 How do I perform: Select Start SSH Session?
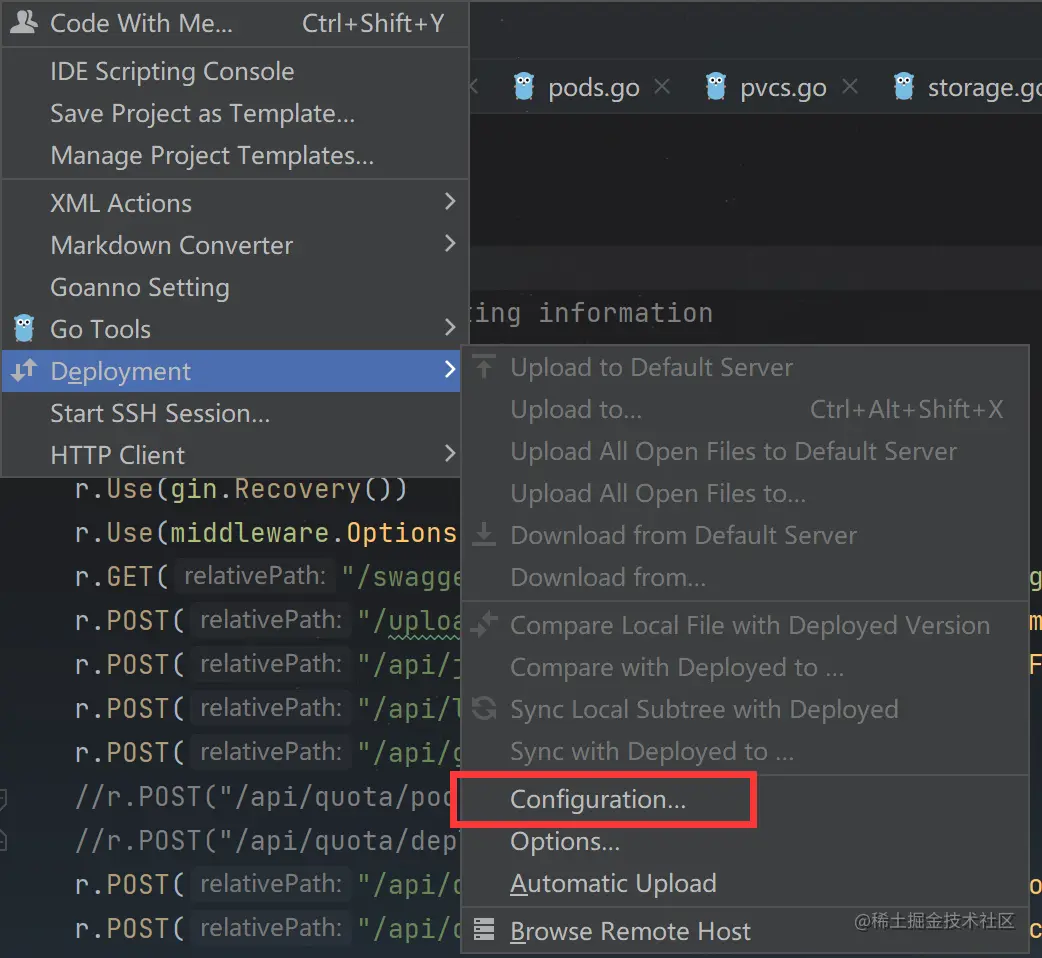(x=231, y=413)
